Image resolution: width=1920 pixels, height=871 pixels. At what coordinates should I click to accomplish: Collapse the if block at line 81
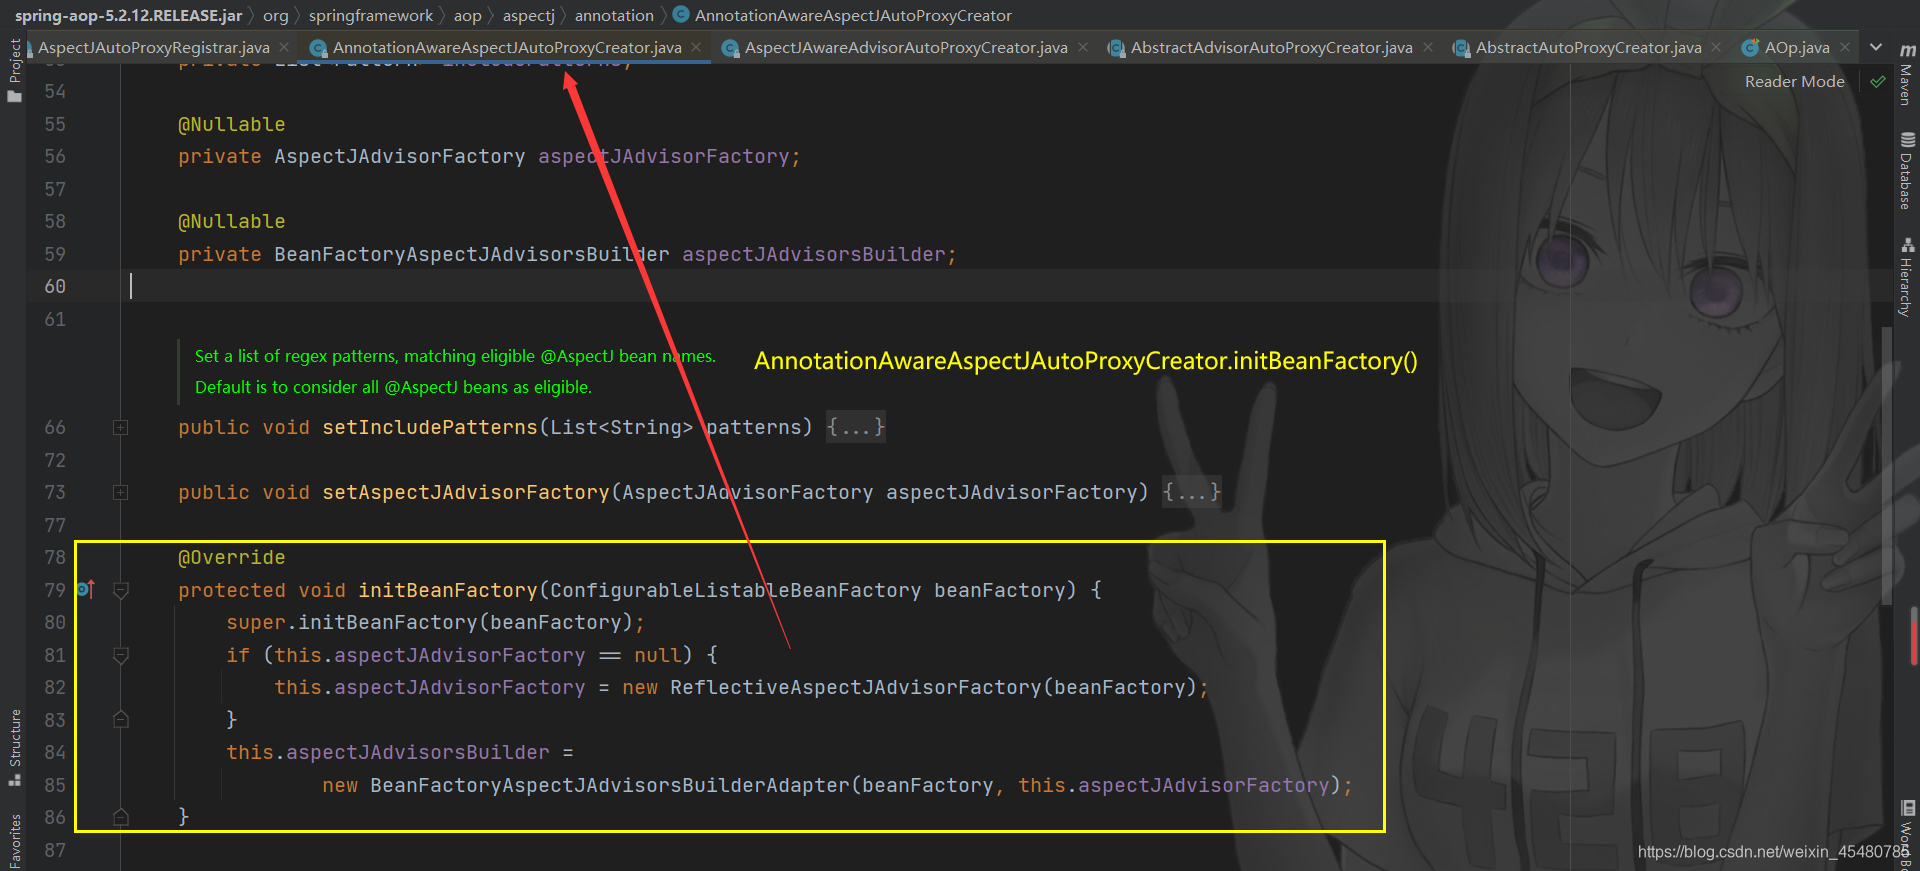(120, 656)
